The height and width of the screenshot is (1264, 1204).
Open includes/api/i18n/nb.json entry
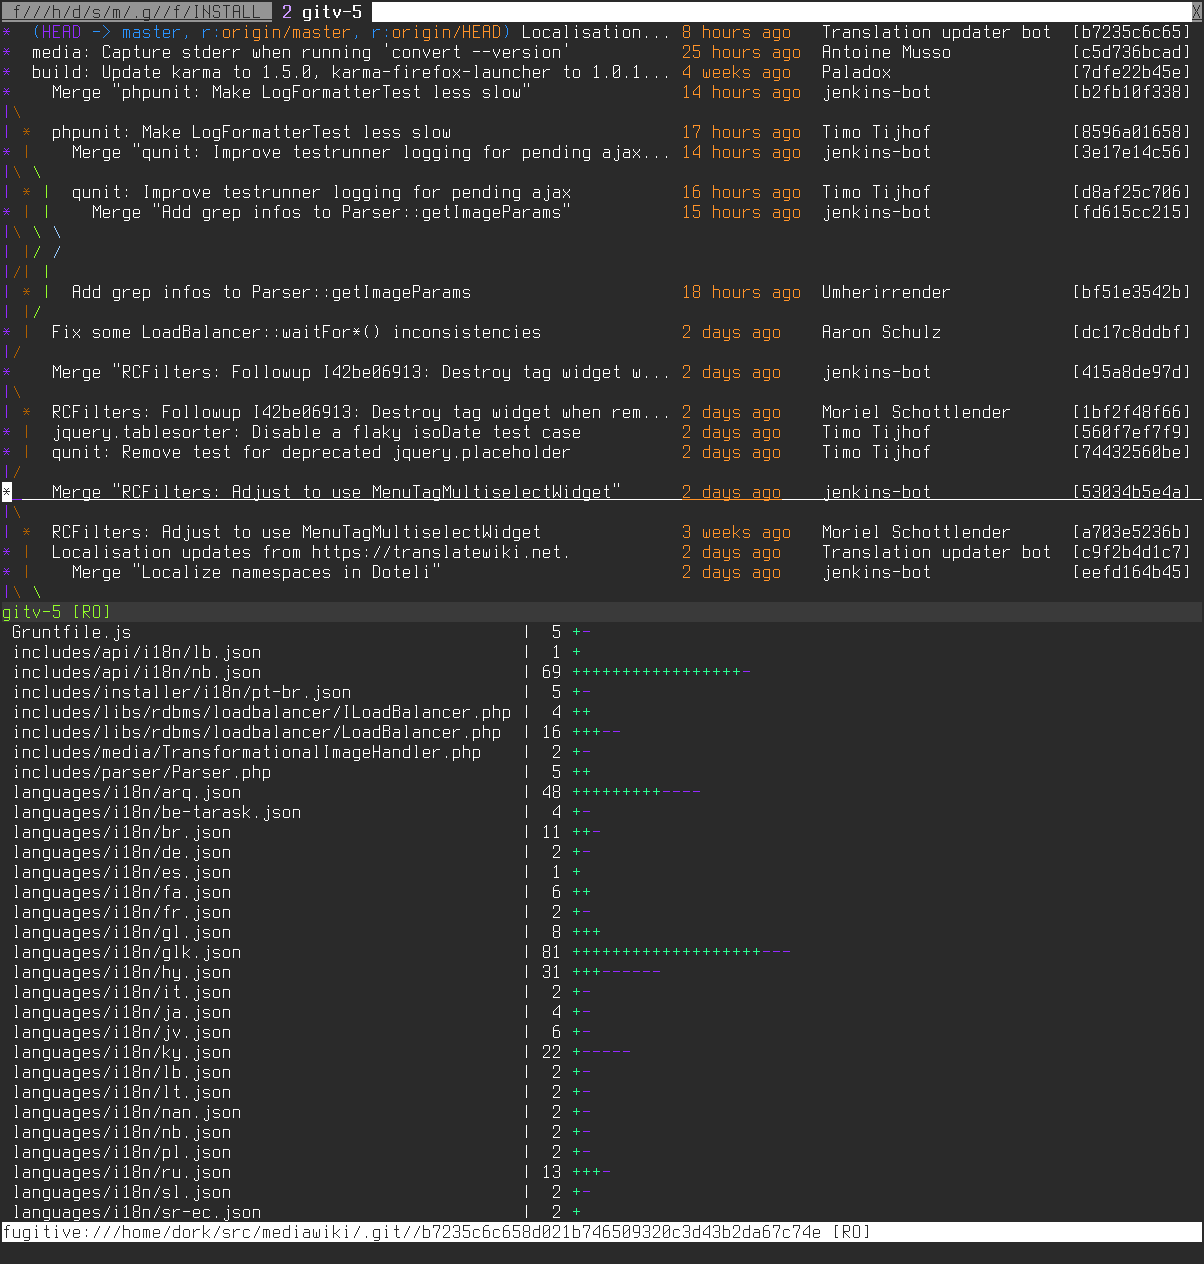(137, 672)
